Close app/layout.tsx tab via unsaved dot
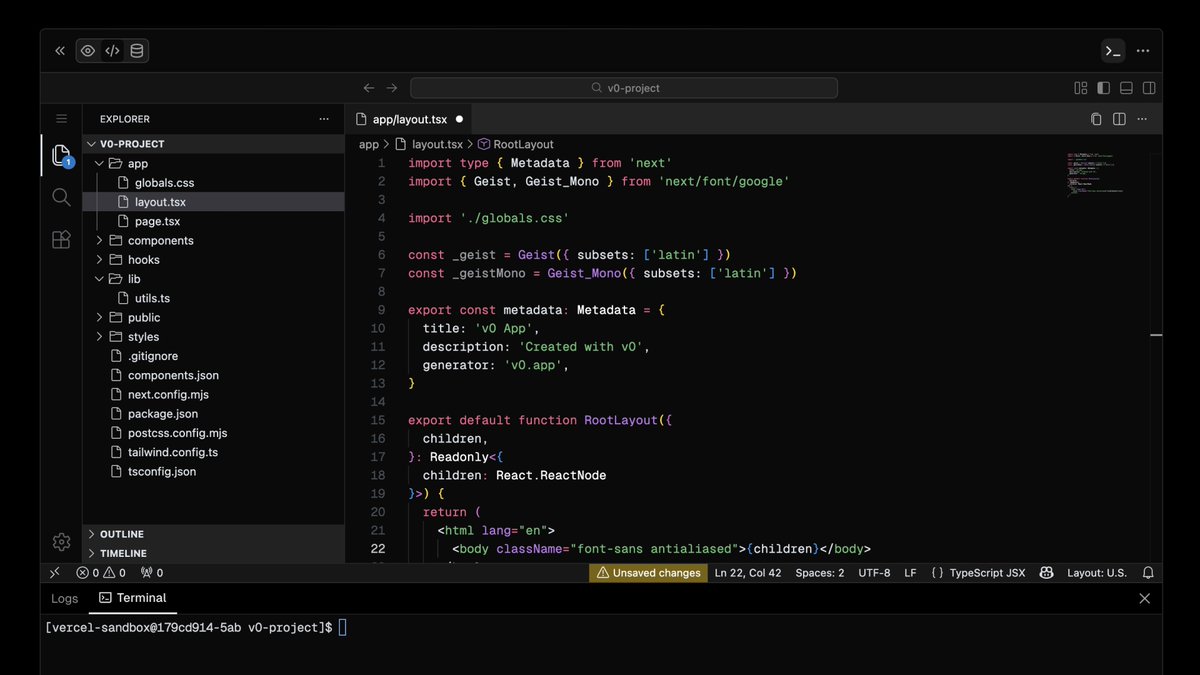 point(459,119)
